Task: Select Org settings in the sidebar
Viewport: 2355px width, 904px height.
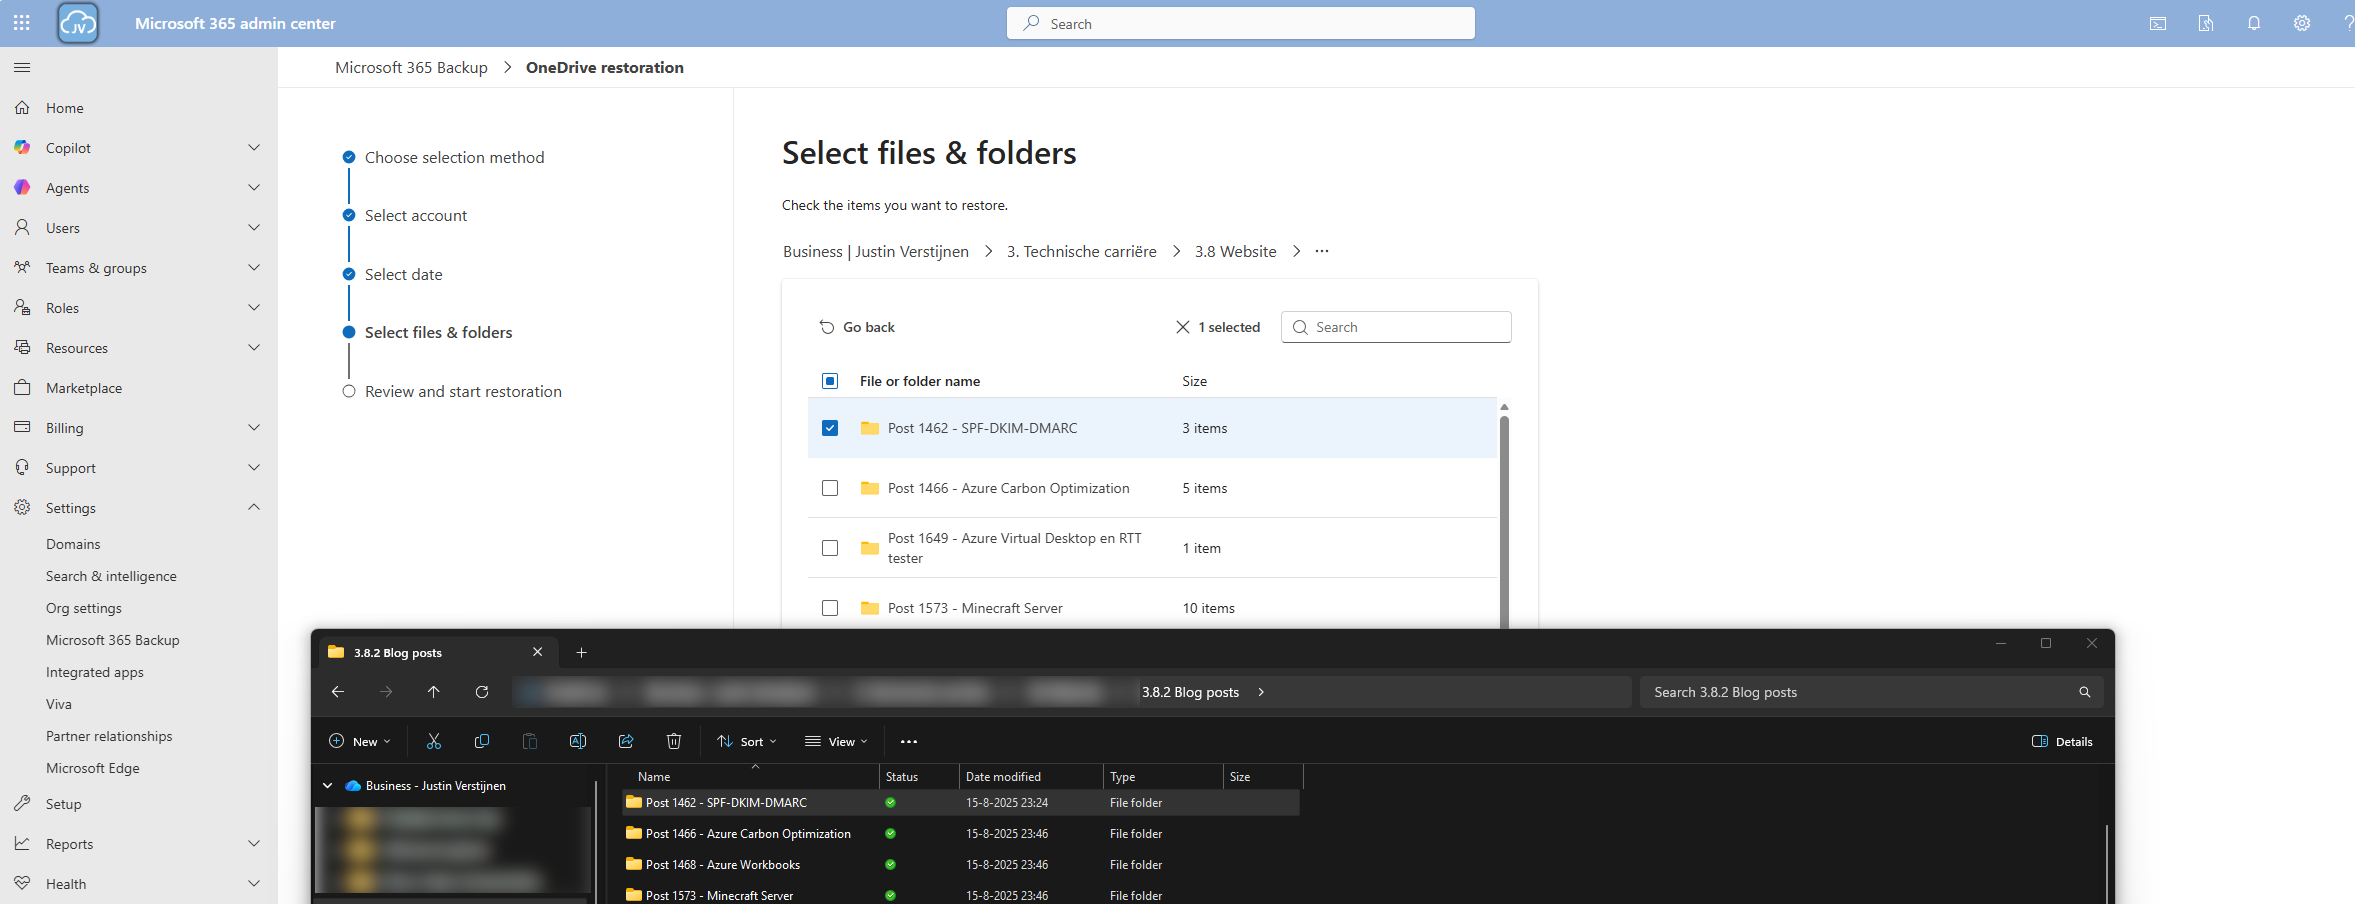Action: click(x=84, y=608)
